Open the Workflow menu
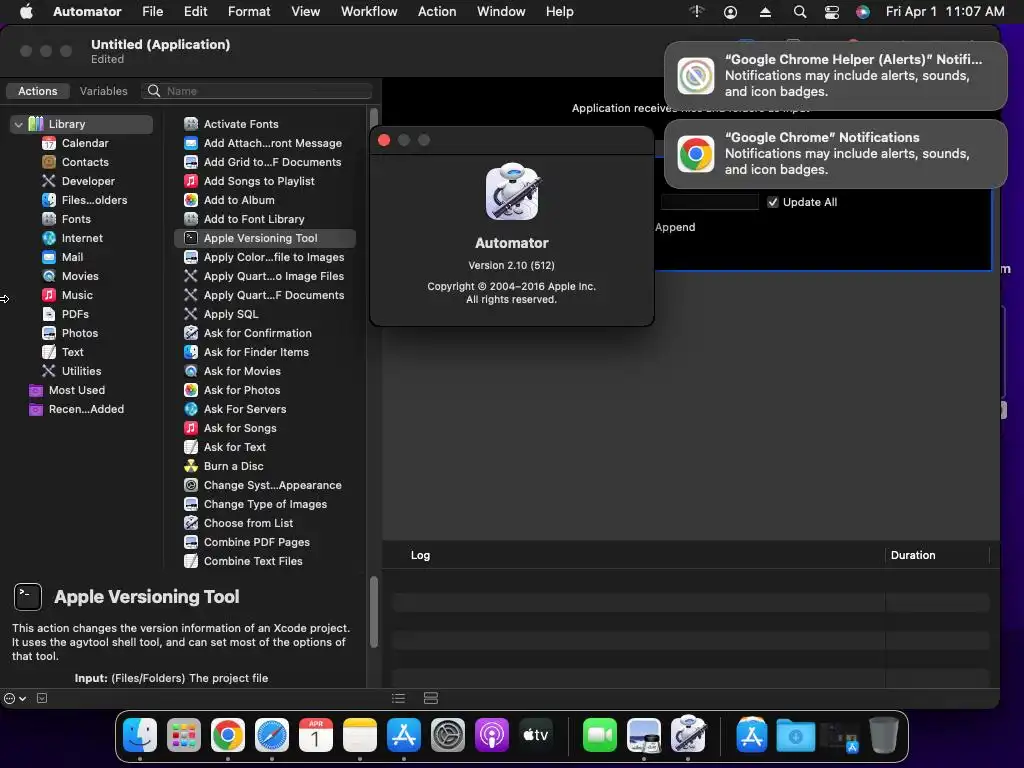1024x768 pixels. [x=369, y=11]
